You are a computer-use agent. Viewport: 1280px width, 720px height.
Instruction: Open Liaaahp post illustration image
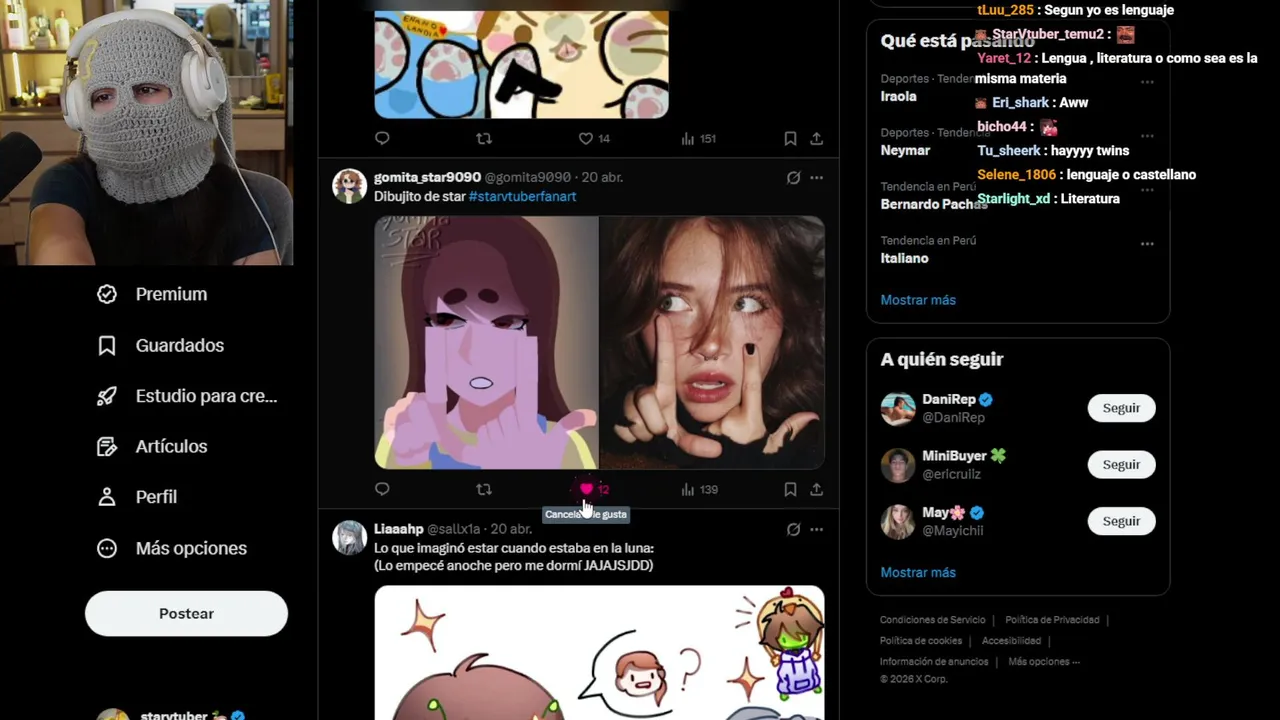[599, 653]
